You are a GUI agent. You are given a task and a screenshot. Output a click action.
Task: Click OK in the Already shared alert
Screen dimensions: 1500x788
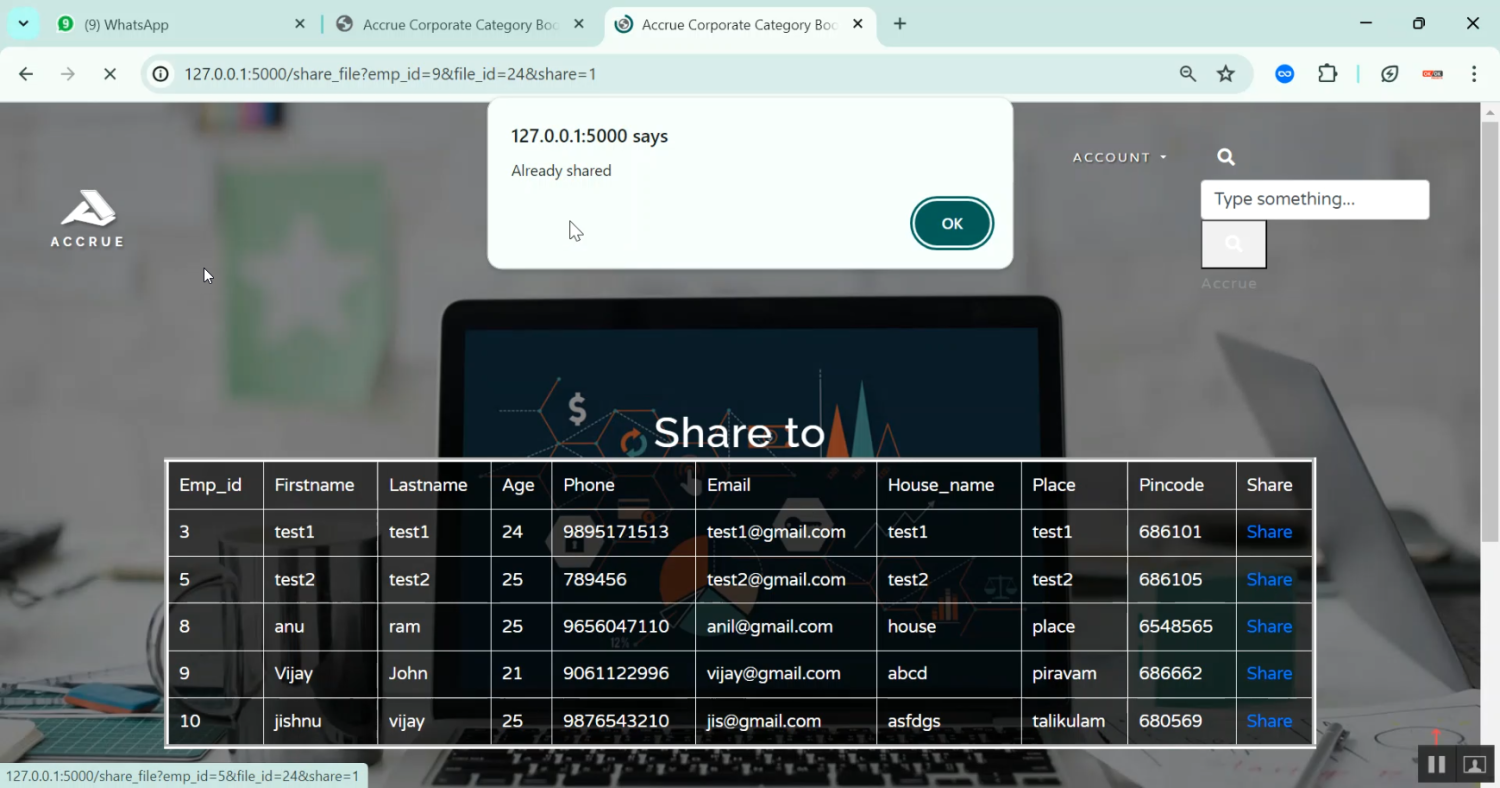pyautogui.click(x=951, y=223)
